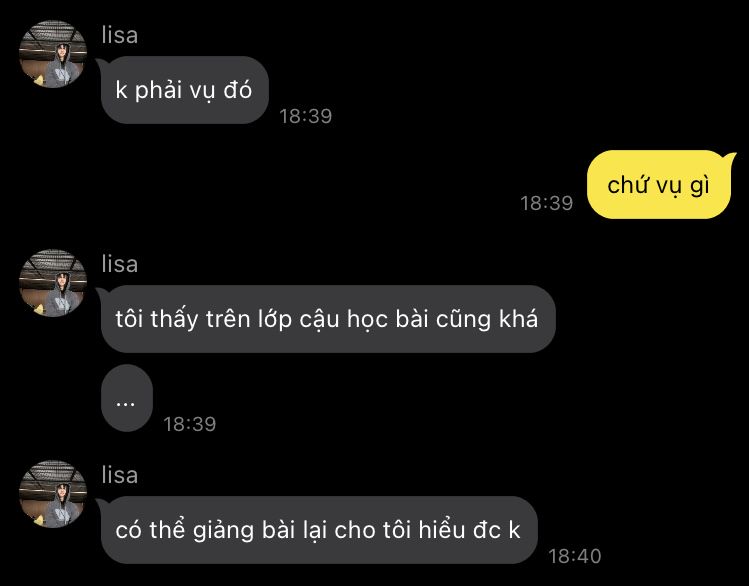Select the message 'k phải vụ đó'
The image size is (749, 586).
(184, 90)
